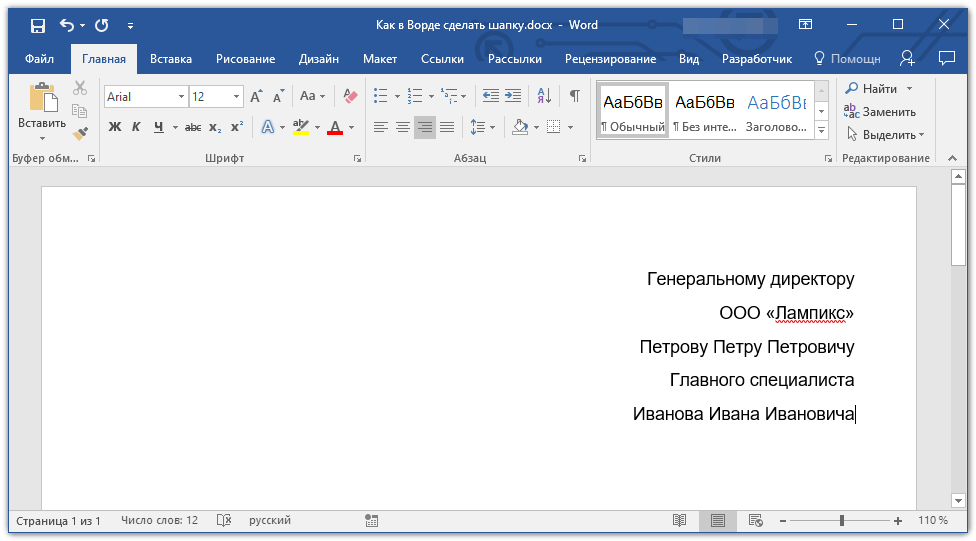The image size is (976, 541).
Task: Toggle paragraph marks ¶ display
Action: pyautogui.click(x=575, y=96)
